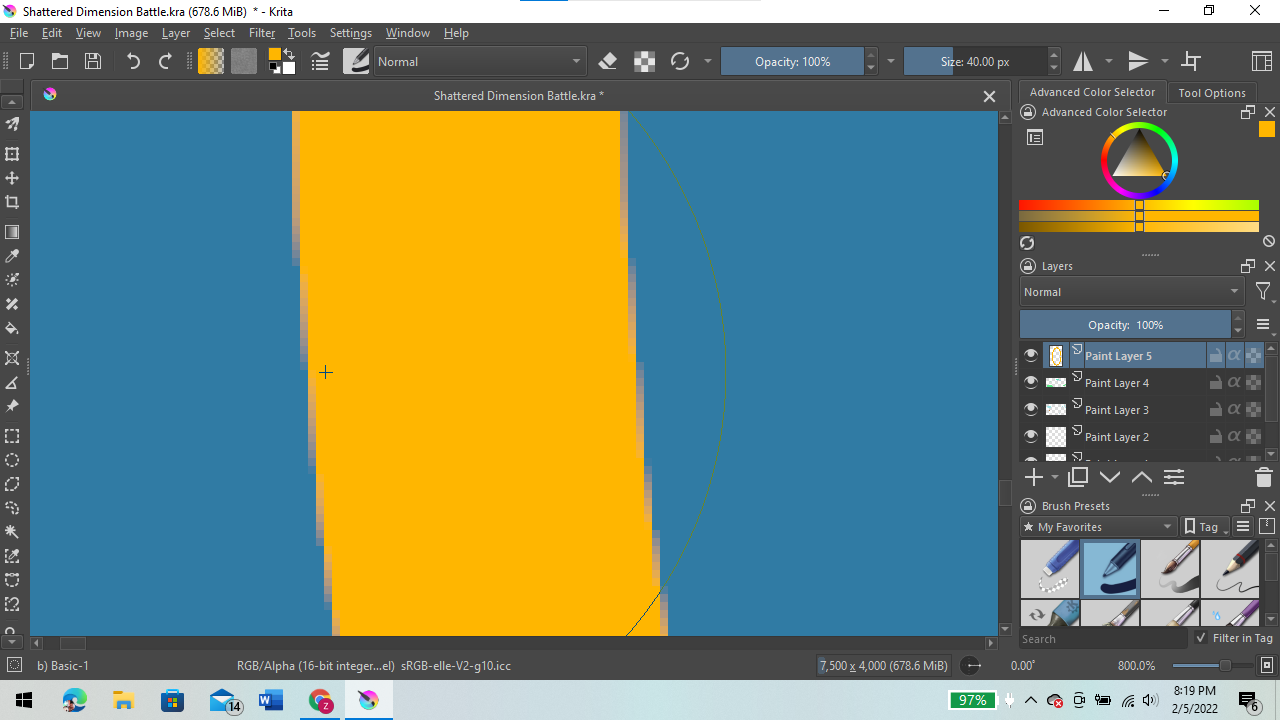Toggle eraser mode in the toolbar
Screen dimensions: 1280x720
coord(607,61)
